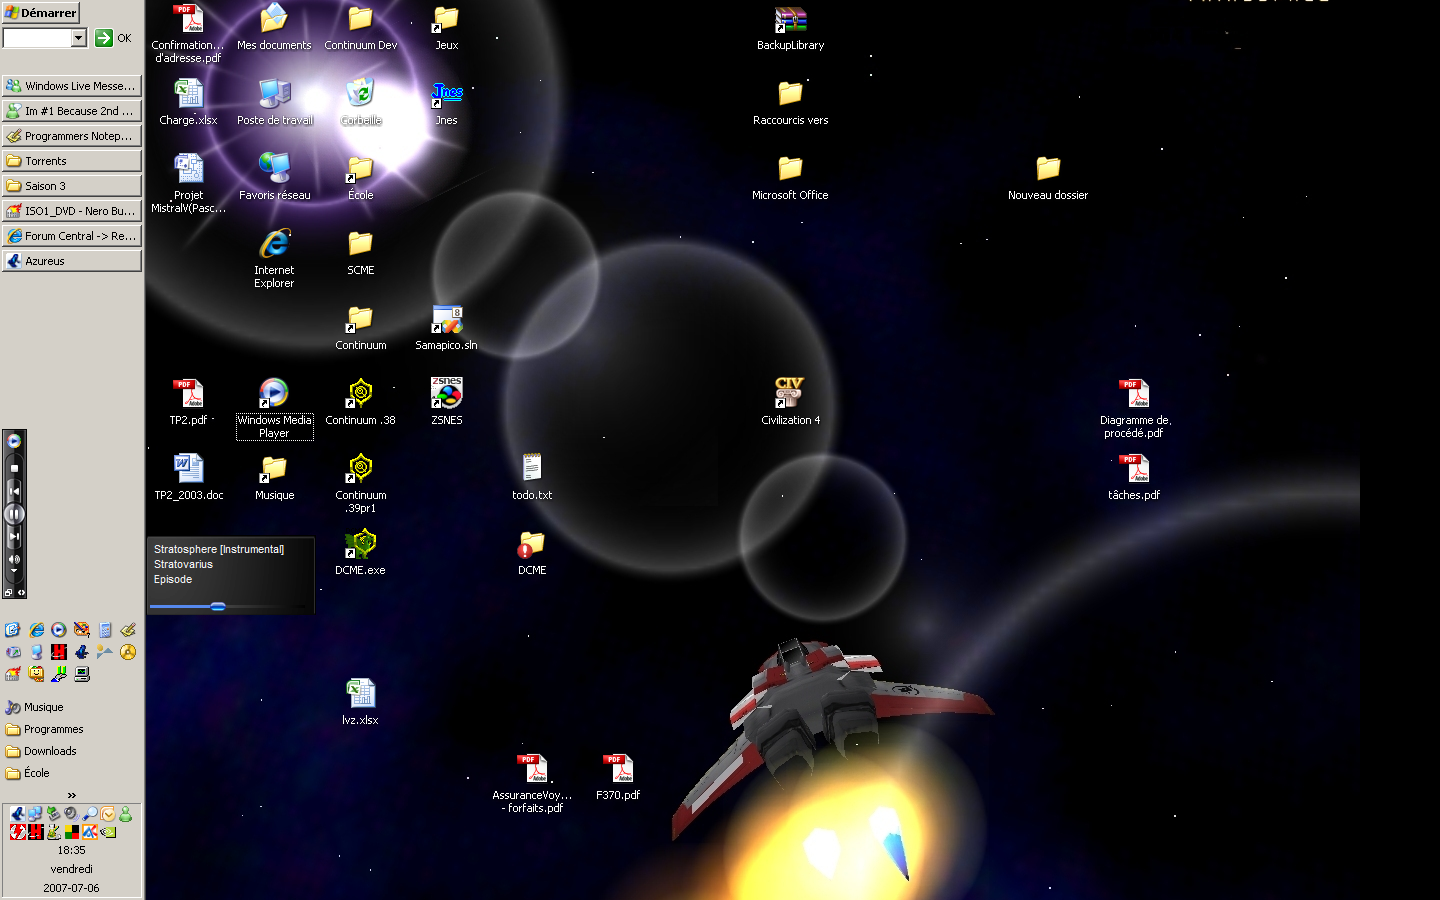This screenshot has height=900, width=1440.
Task: Launch Internet Explorer from quick launch
Action: tap(36, 630)
